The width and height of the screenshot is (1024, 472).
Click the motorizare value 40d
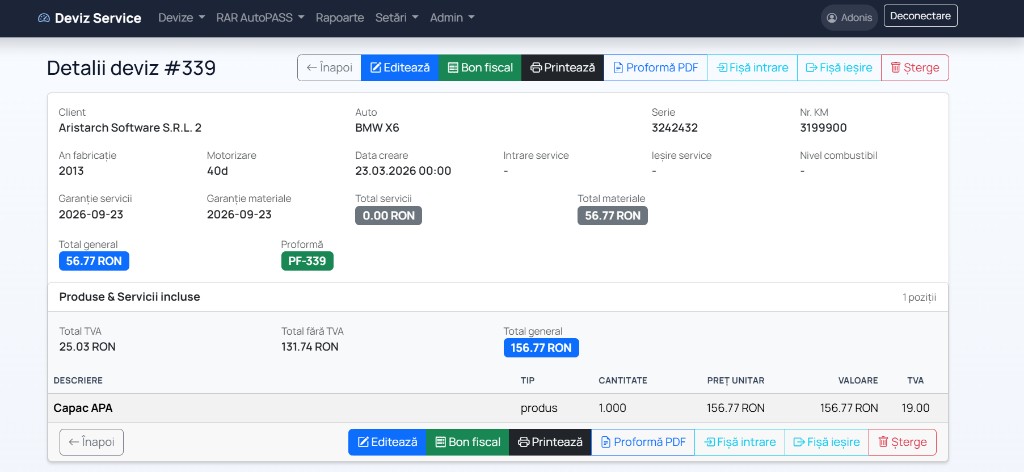(217, 171)
